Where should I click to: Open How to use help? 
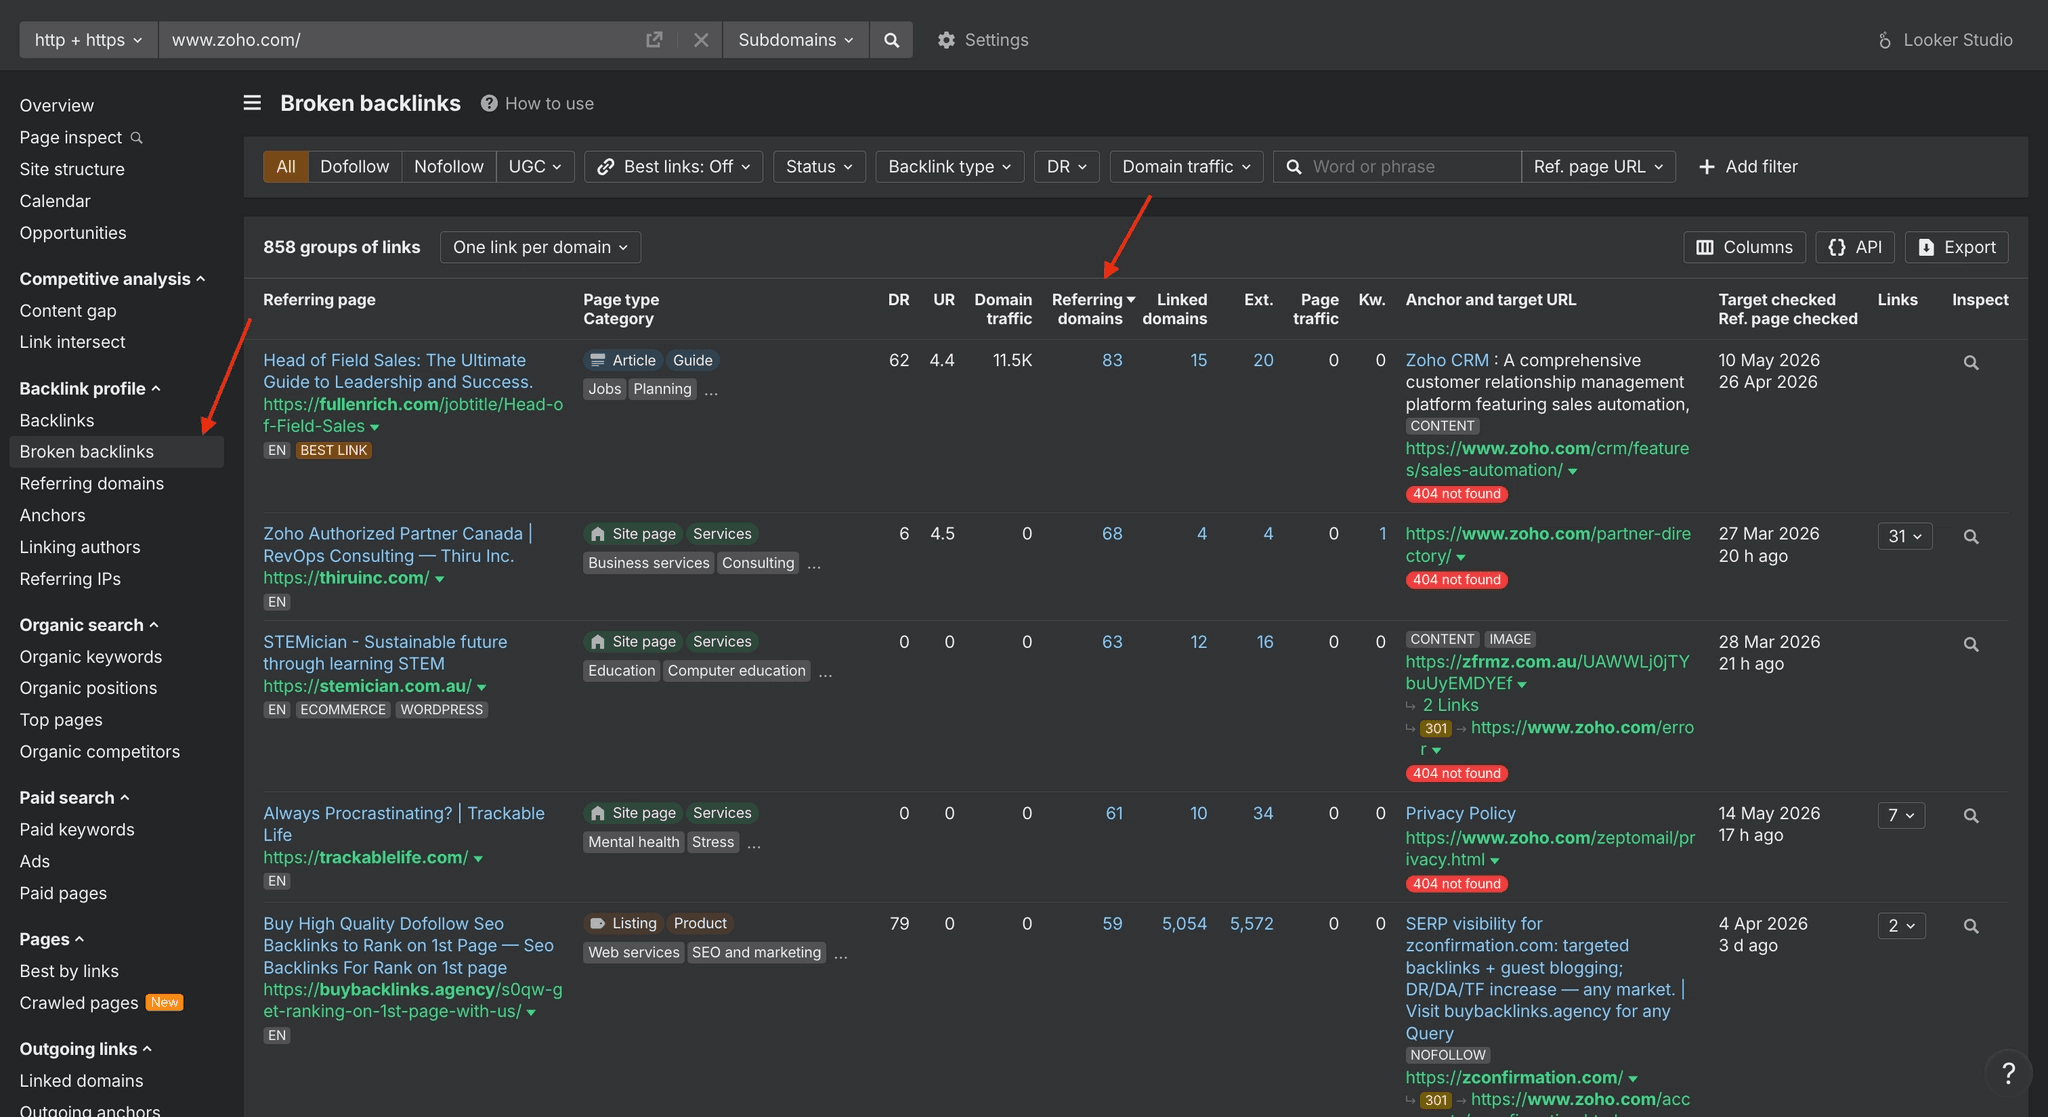coord(537,103)
